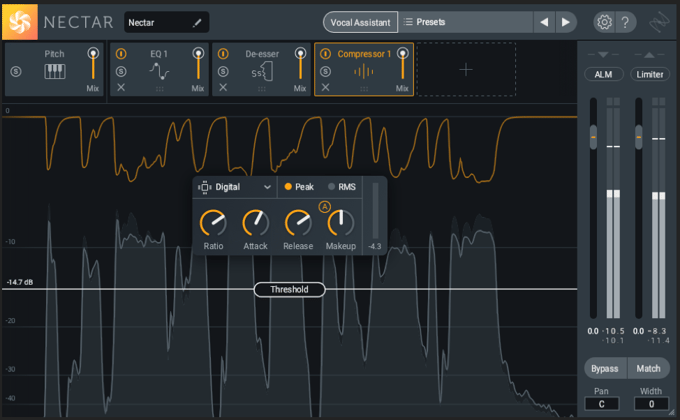680x420 pixels.
Task: Remove the EQ 1 module
Action: (121, 88)
